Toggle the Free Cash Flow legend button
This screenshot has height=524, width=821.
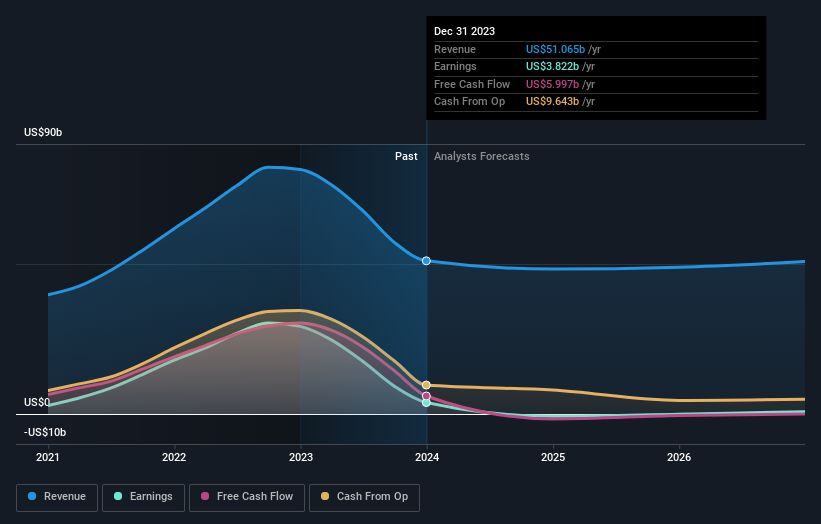(247, 497)
